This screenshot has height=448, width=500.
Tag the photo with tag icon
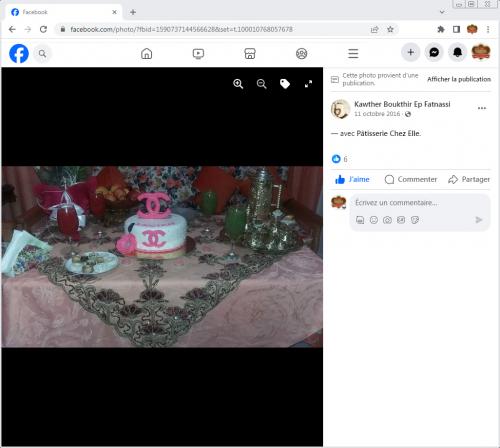pos(285,84)
